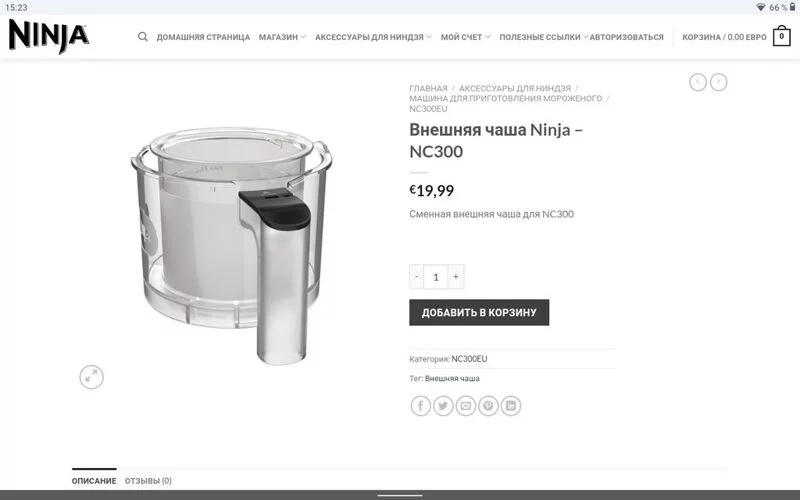Viewport: 800px width, 500px height.
Task: Click the search magnifier icon
Action: (143, 37)
